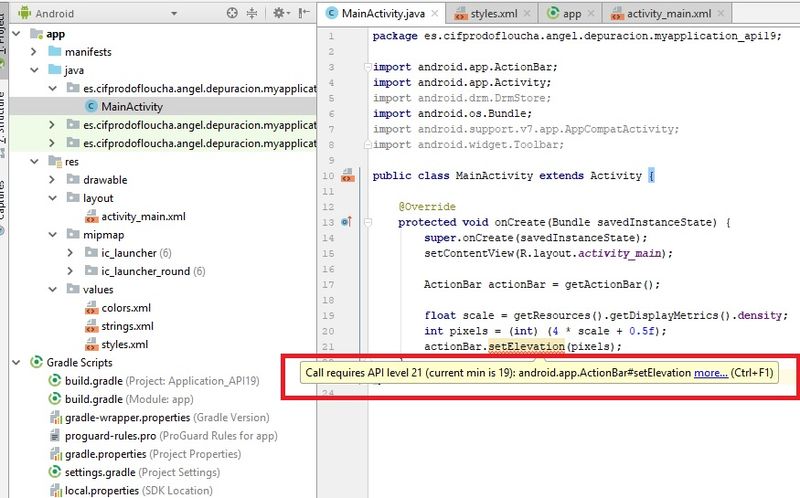Collapse onCreate method fold marker at line 13

coord(367,222)
